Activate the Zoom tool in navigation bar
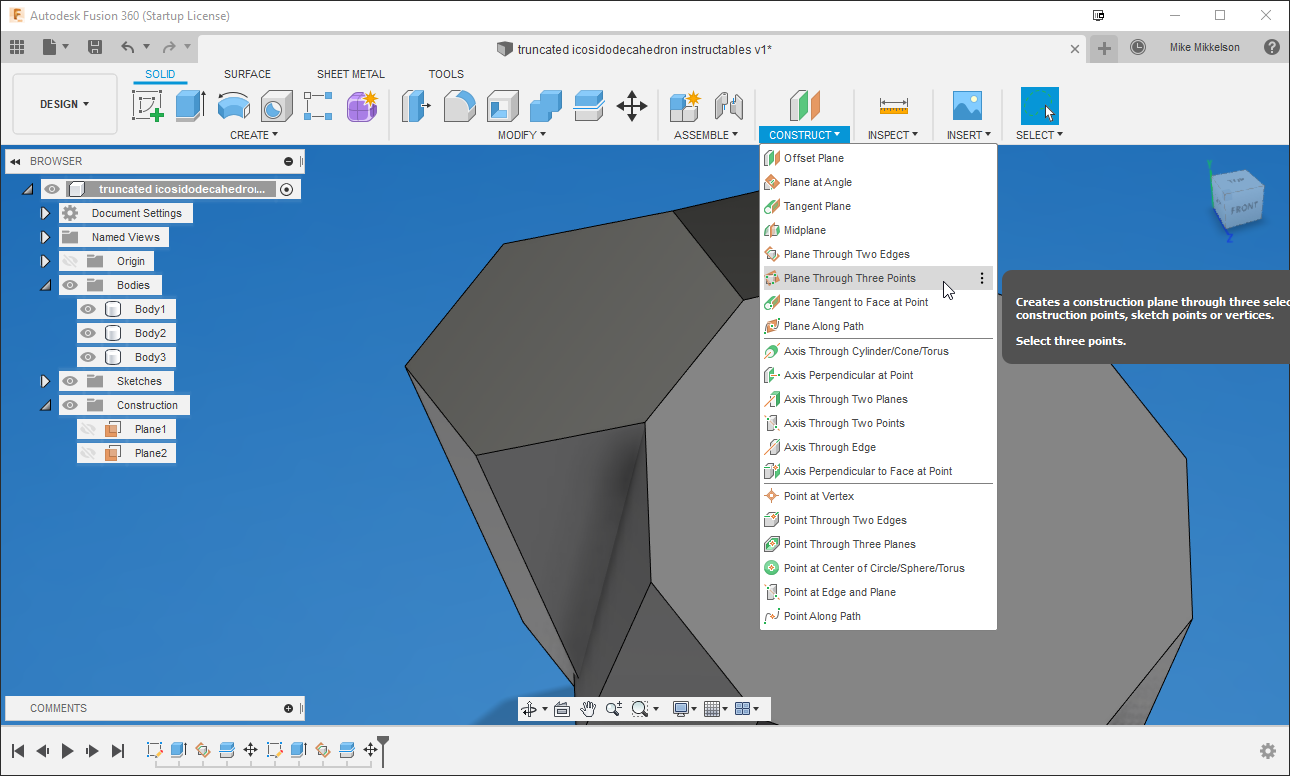This screenshot has width=1290, height=776. [614, 708]
